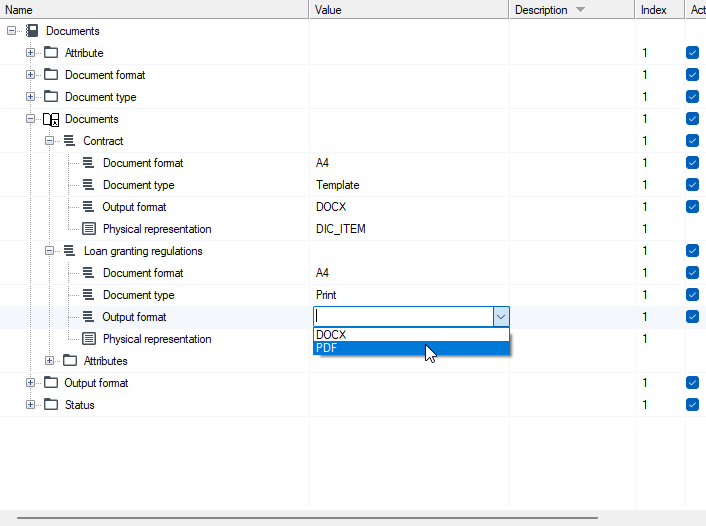706x526 pixels.
Task: Click the Attribute folder icon
Action: tap(51, 53)
